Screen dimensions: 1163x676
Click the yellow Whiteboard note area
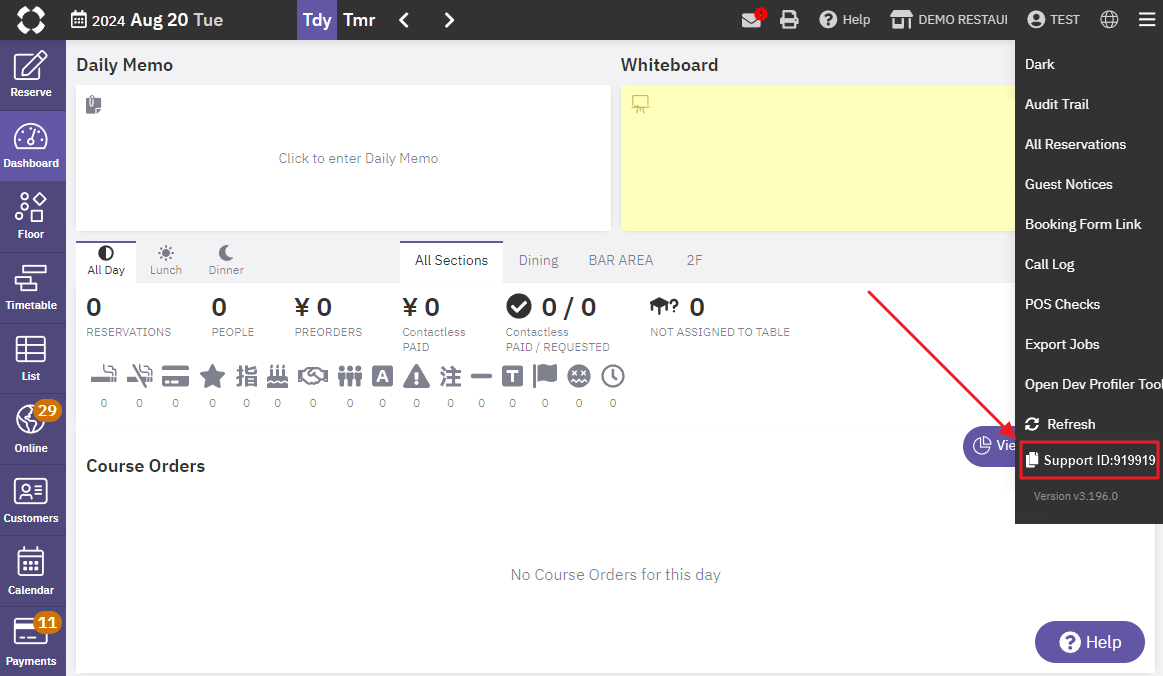pyautogui.click(x=817, y=158)
